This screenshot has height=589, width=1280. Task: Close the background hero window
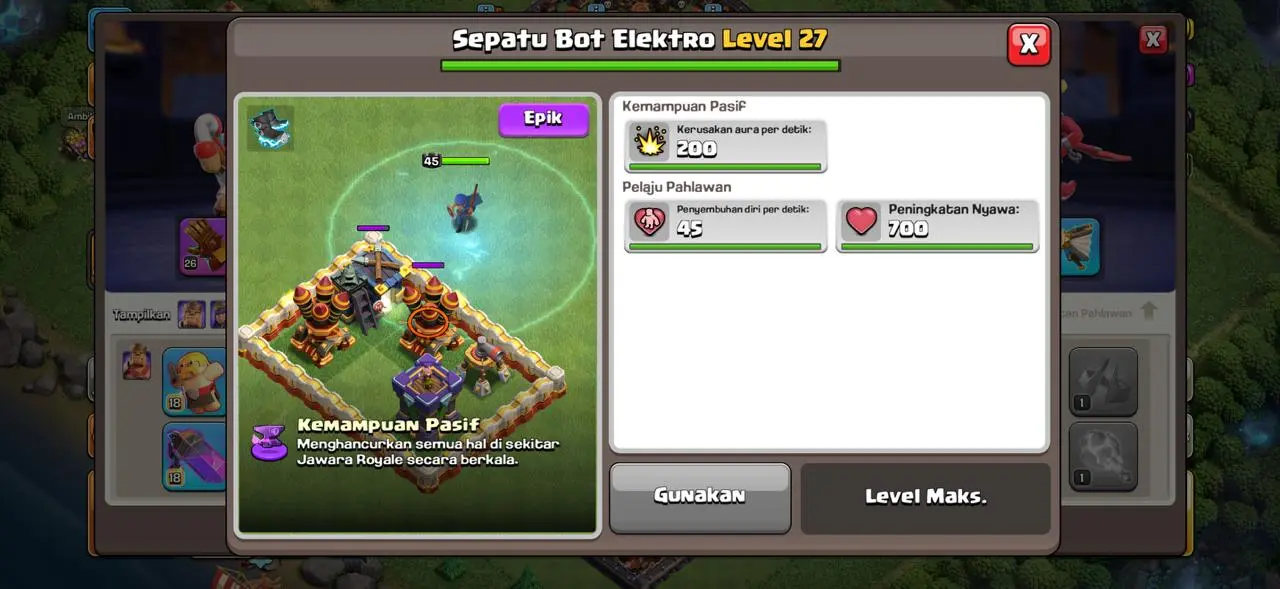pyautogui.click(x=1153, y=40)
